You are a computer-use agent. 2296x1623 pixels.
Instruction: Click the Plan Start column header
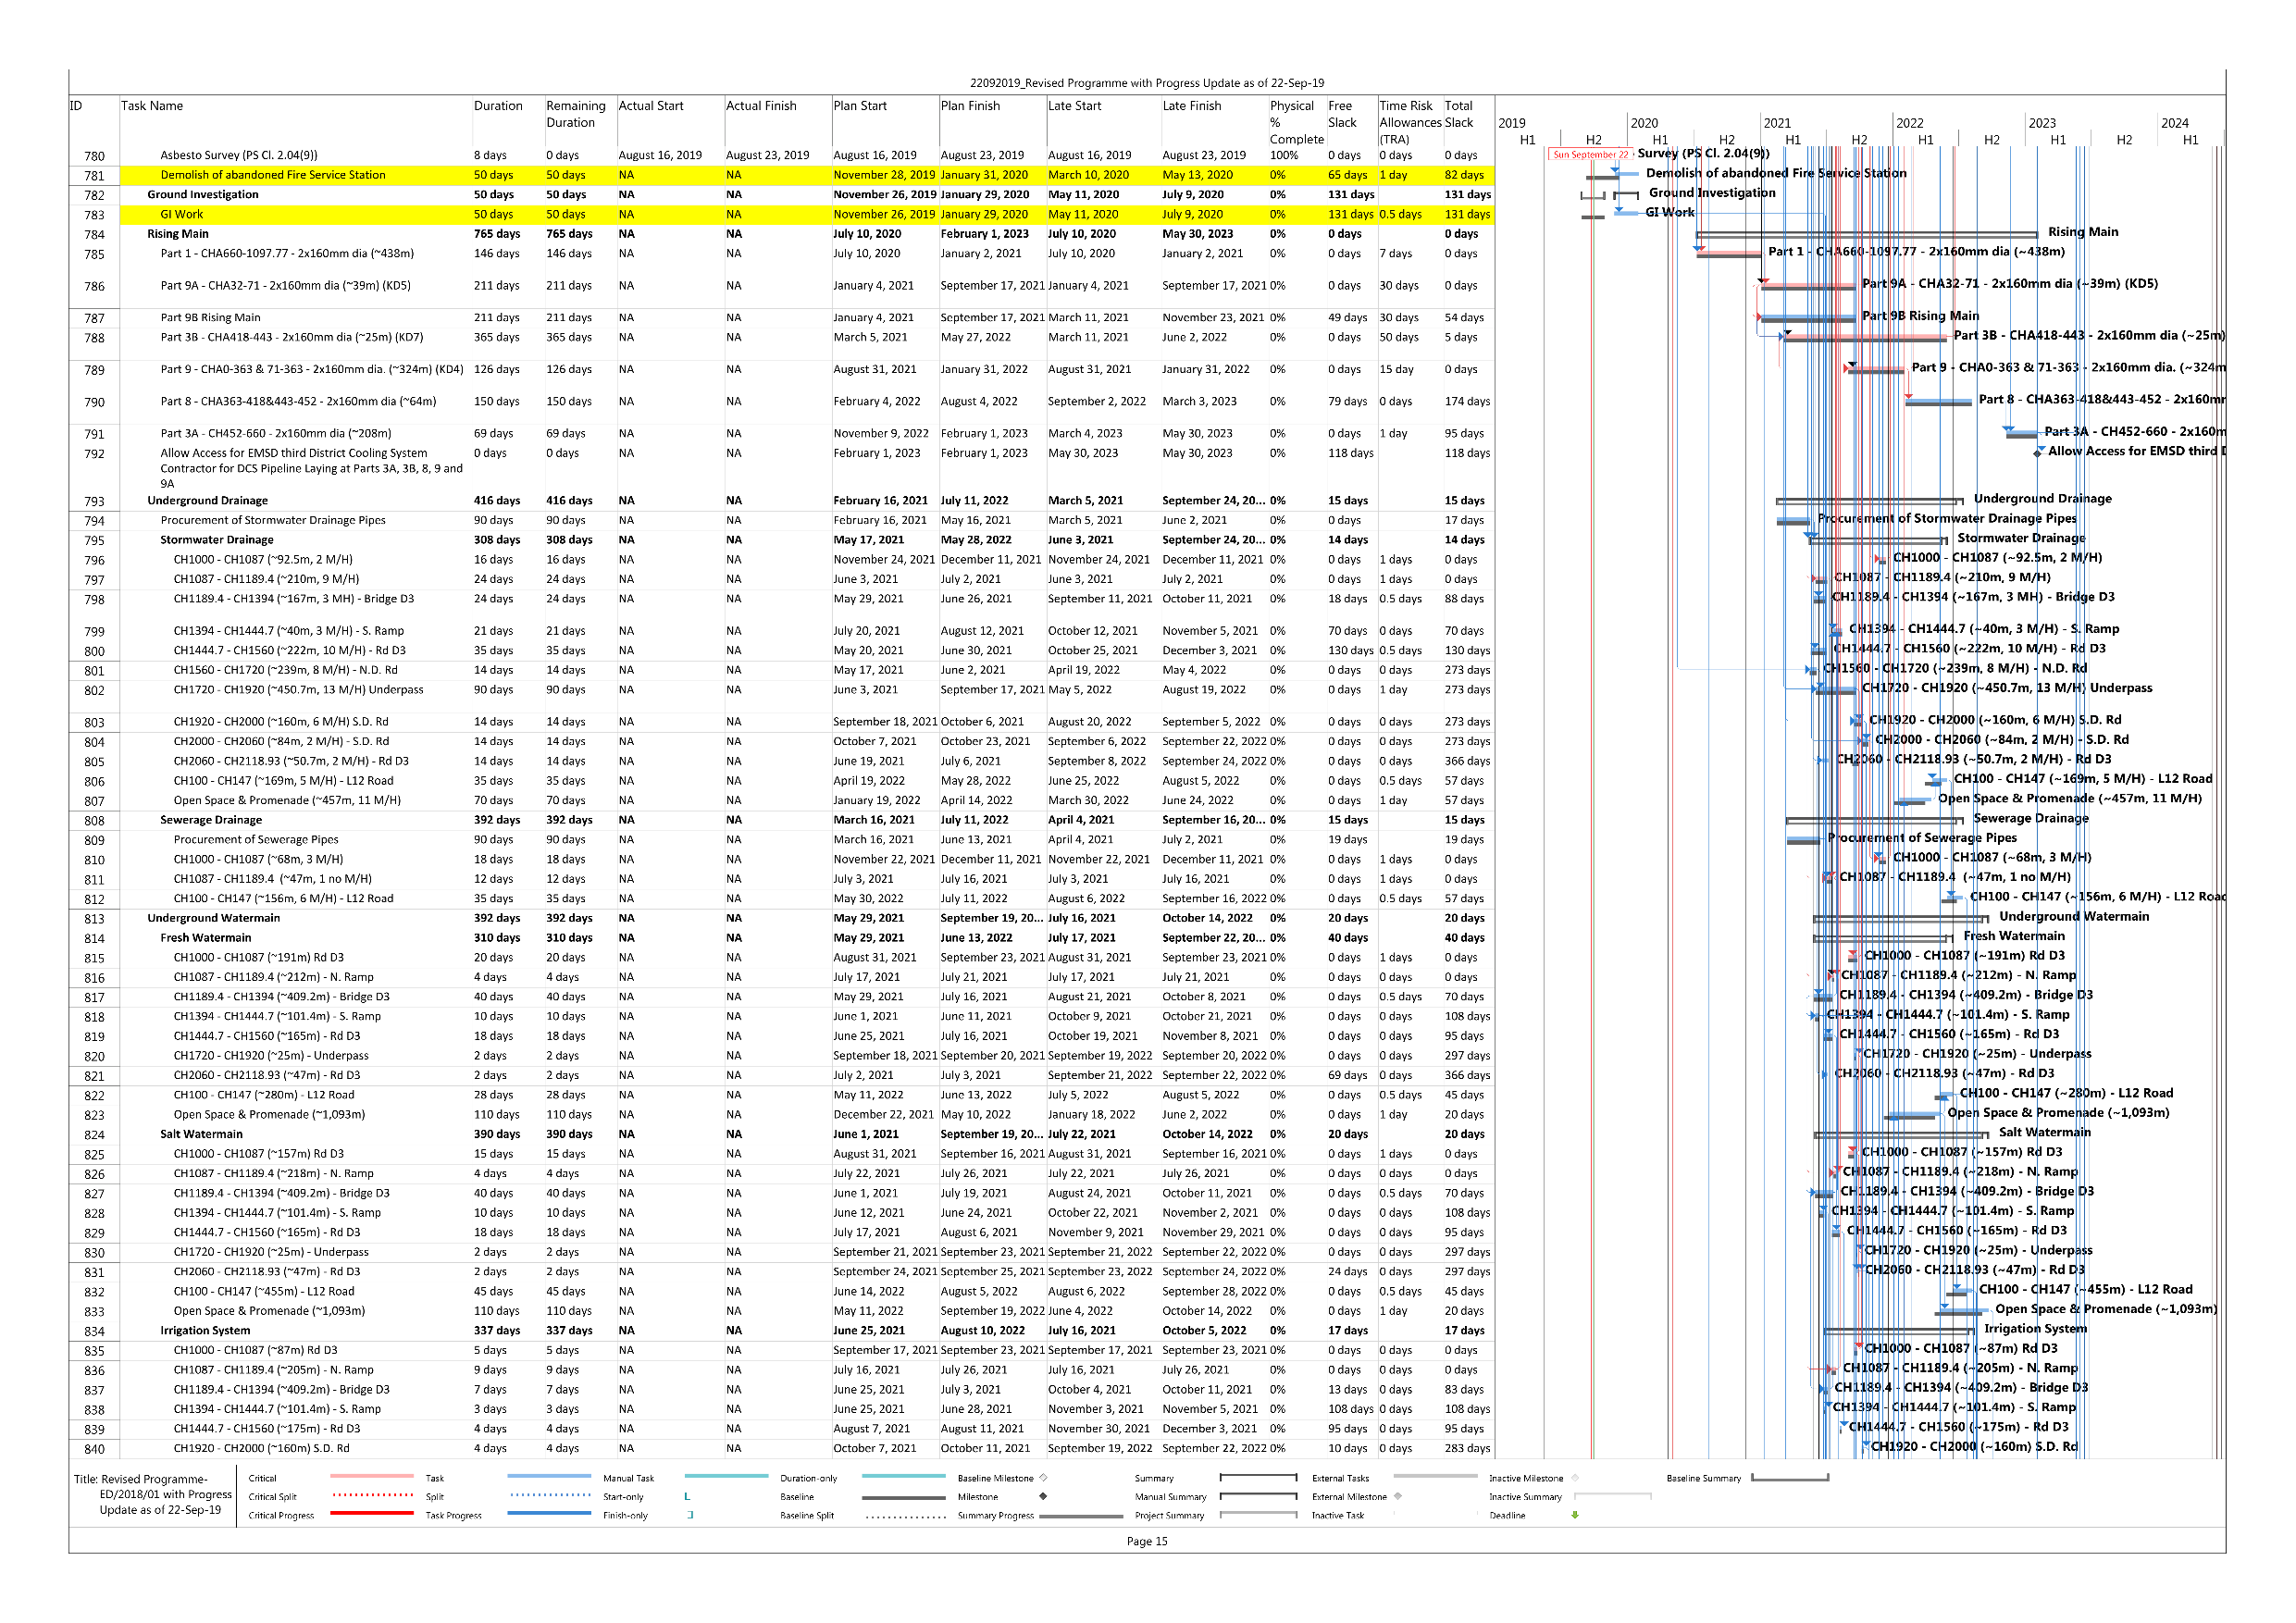860,106
